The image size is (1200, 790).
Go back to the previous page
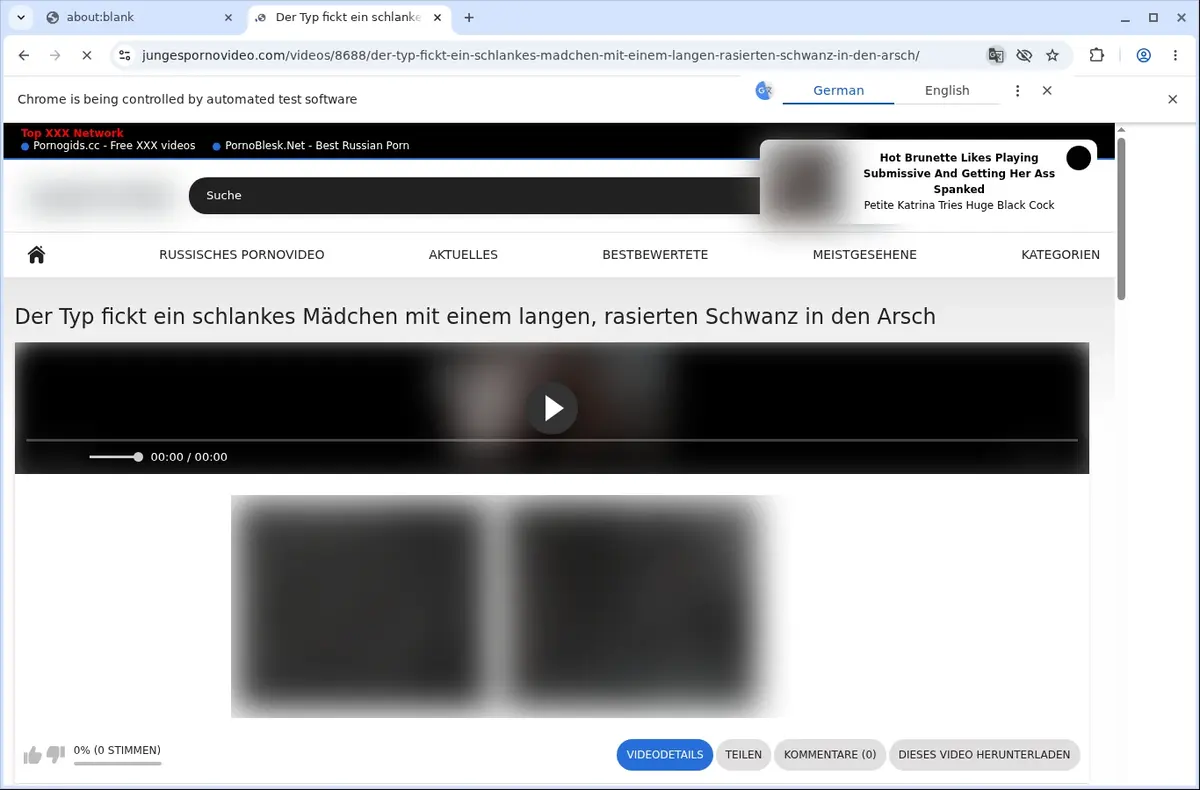[24, 56]
